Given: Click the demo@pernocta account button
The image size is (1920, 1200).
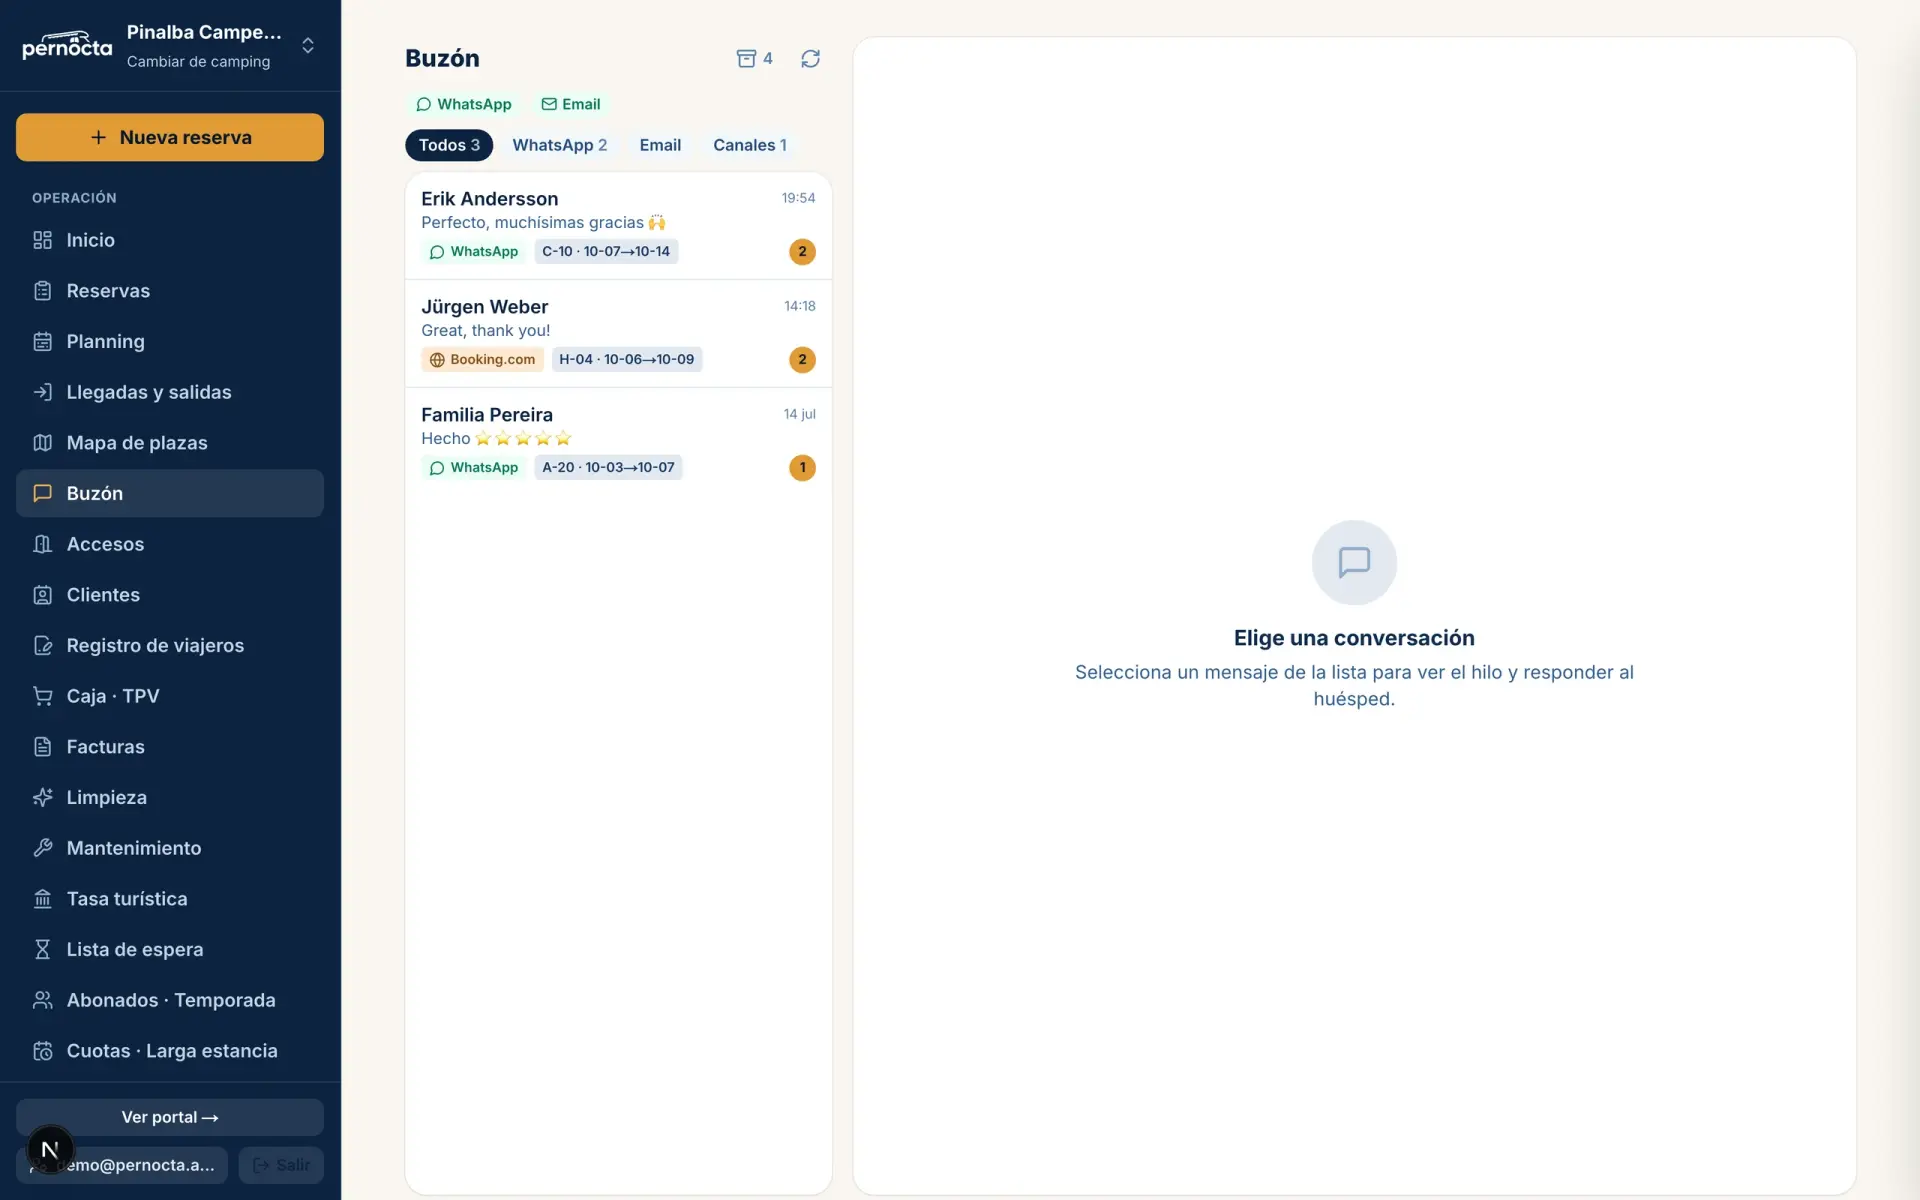Looking at the screenshot, I should tap(122, 1165).
